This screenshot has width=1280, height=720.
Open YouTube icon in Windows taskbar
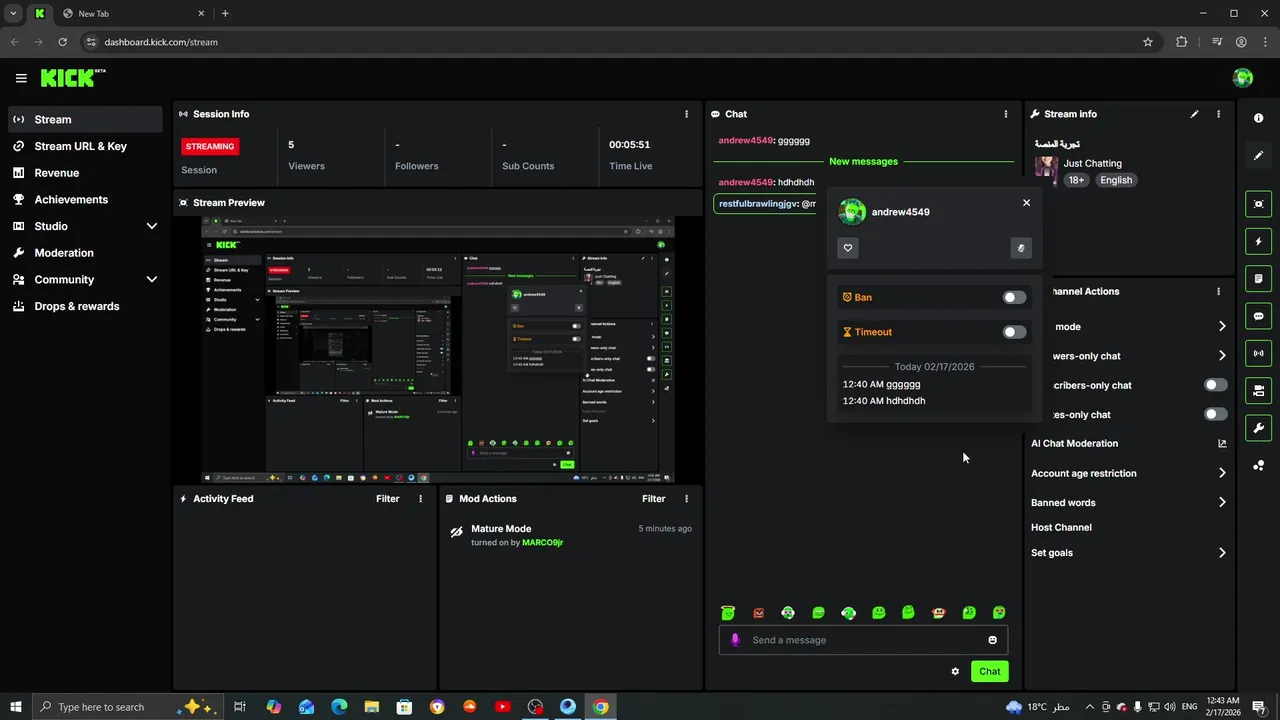tap(502, 707)
